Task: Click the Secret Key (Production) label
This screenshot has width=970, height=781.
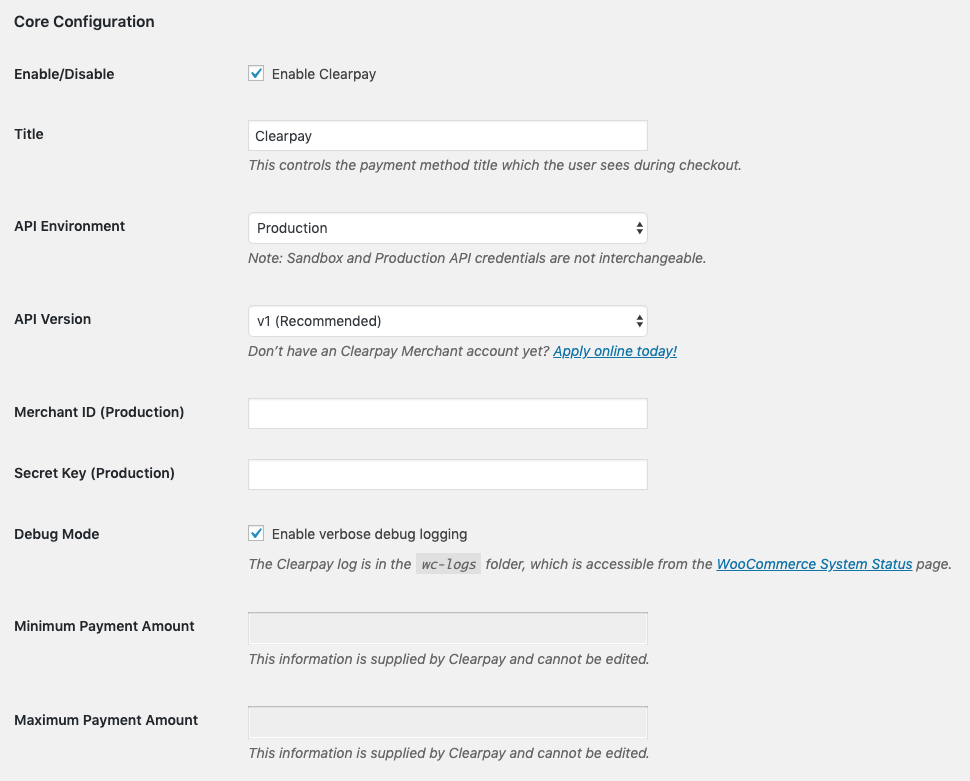Action: 94,473
